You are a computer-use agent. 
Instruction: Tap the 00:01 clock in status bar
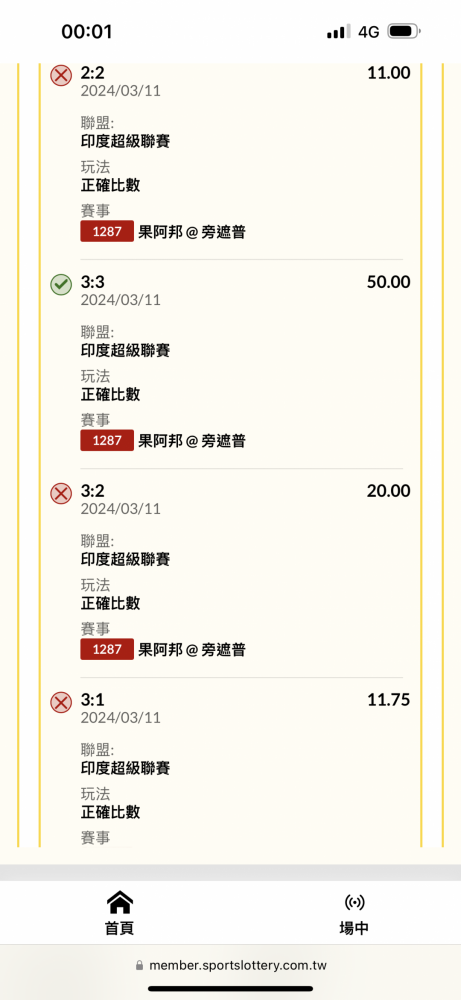87,32
